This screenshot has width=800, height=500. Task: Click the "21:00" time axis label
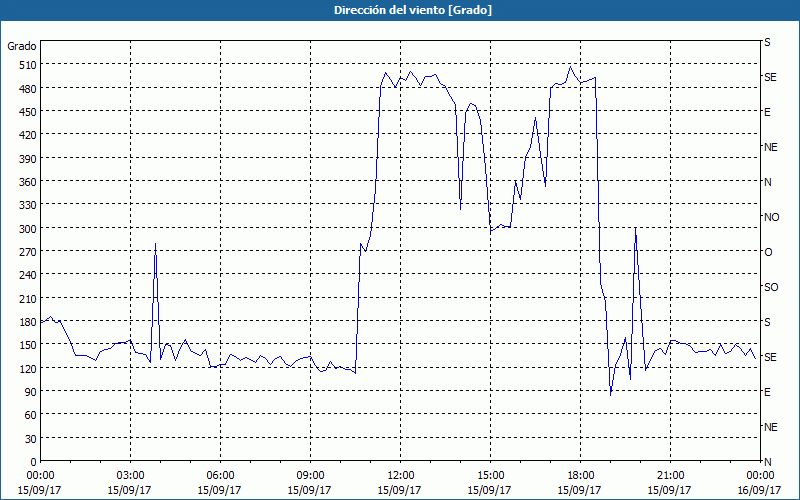coord(670,476)
